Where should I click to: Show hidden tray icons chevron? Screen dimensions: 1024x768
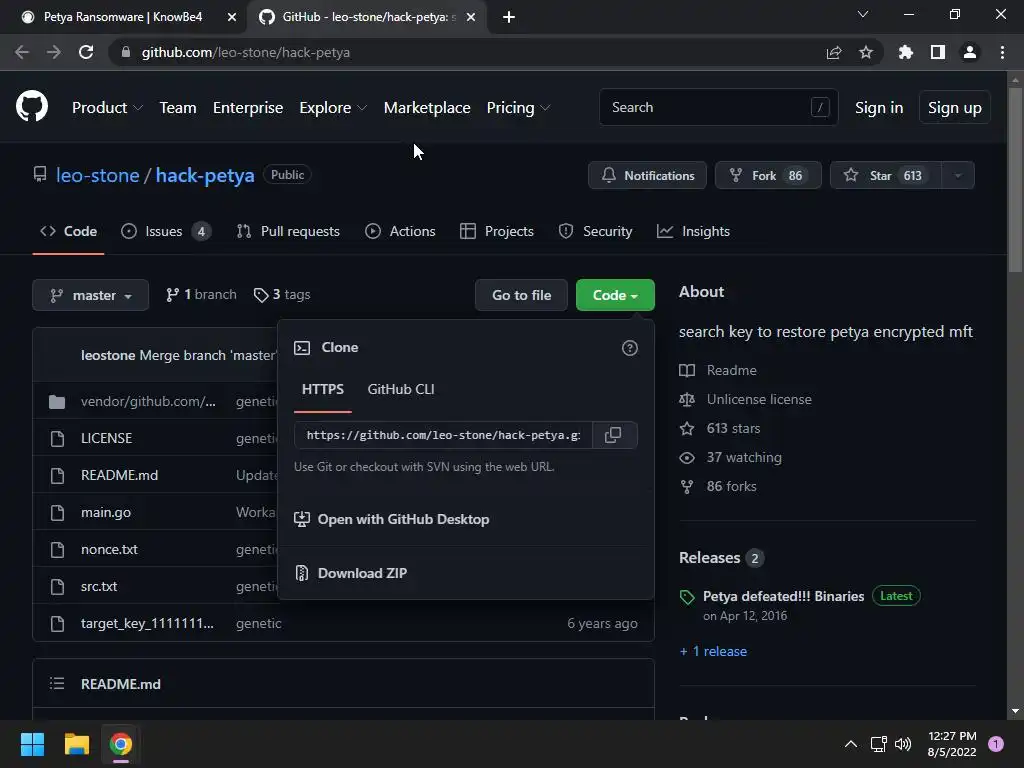[851, 744]
